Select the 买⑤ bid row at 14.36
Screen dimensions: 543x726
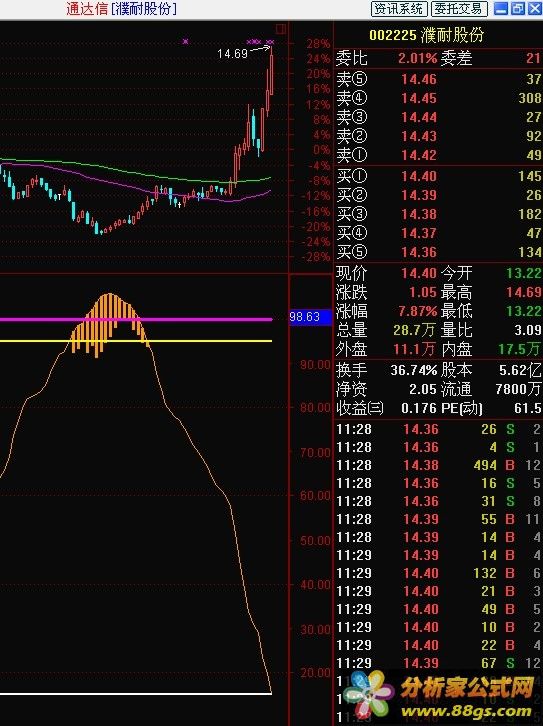(x=438, y=252)
